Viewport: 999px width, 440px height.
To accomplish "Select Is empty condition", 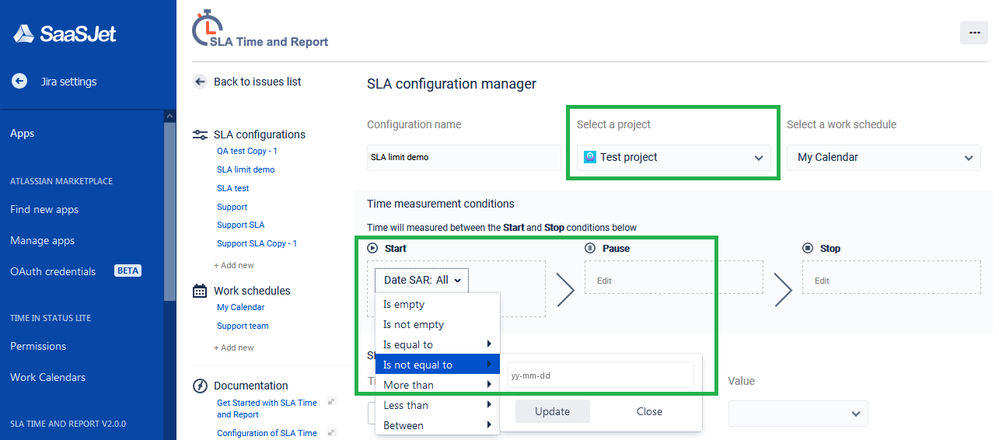I will (x=438, y=304).
